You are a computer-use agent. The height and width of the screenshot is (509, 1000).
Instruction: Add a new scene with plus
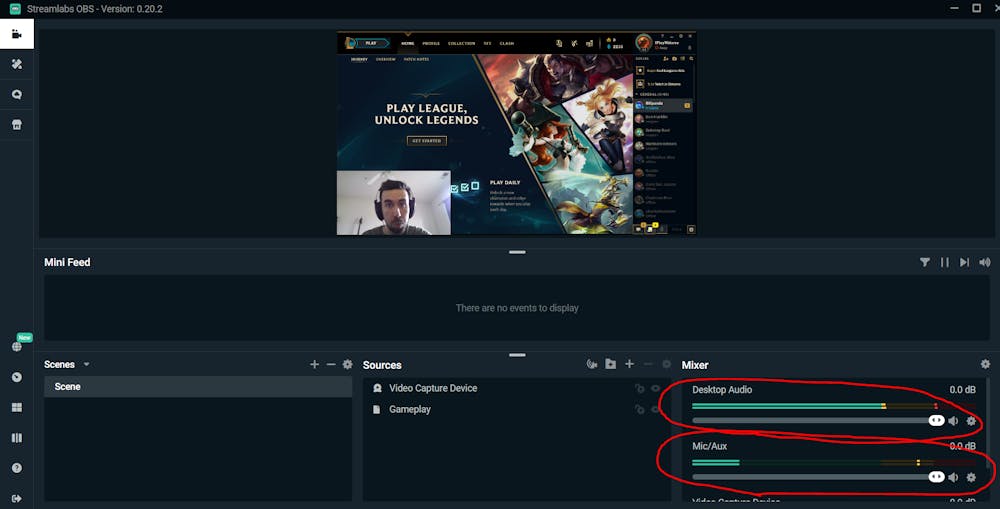pos(314,364)
